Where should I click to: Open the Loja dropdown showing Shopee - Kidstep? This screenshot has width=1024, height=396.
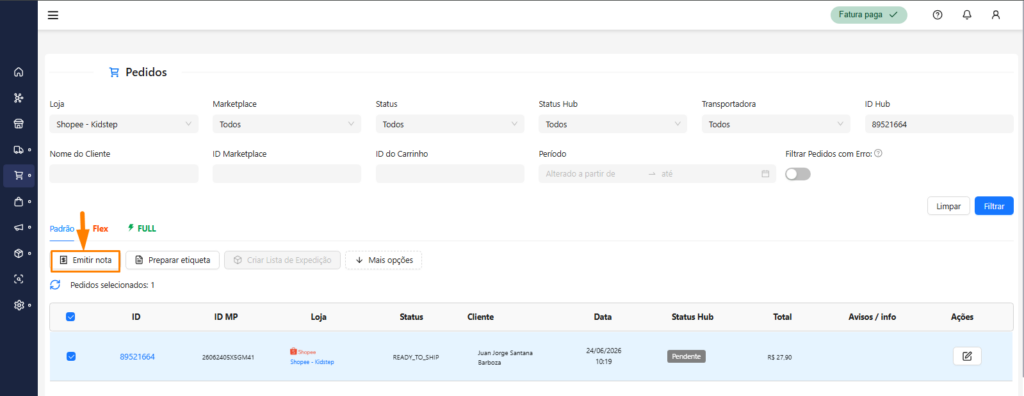[124, 124]
